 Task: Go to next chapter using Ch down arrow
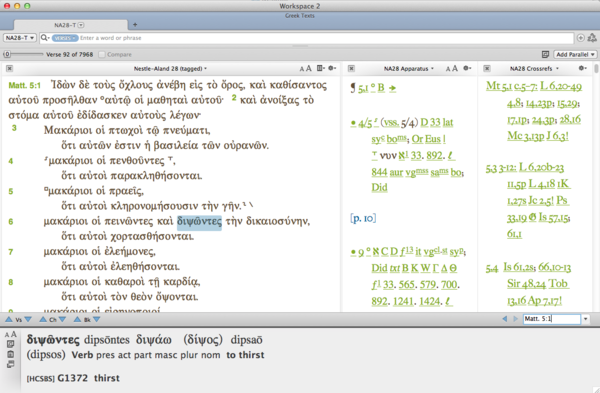click(x=62, y=319)
